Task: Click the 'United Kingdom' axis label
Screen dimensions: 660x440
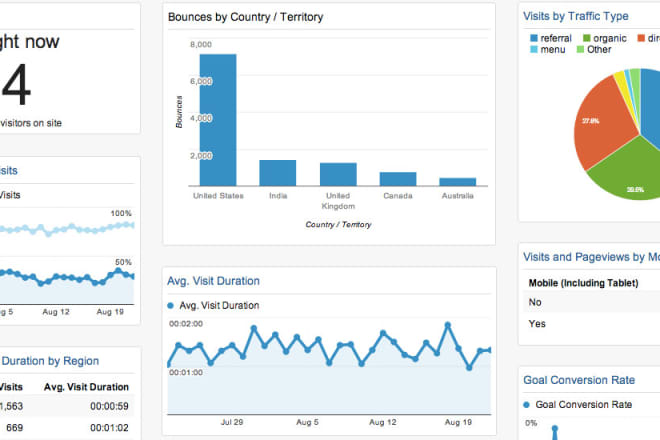Action: tap(338, 201)
